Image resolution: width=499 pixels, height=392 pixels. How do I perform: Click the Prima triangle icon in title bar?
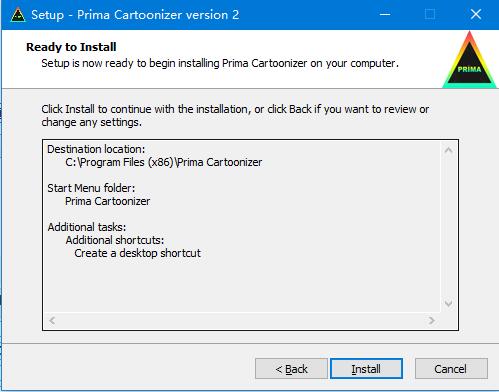coord(18,15)
